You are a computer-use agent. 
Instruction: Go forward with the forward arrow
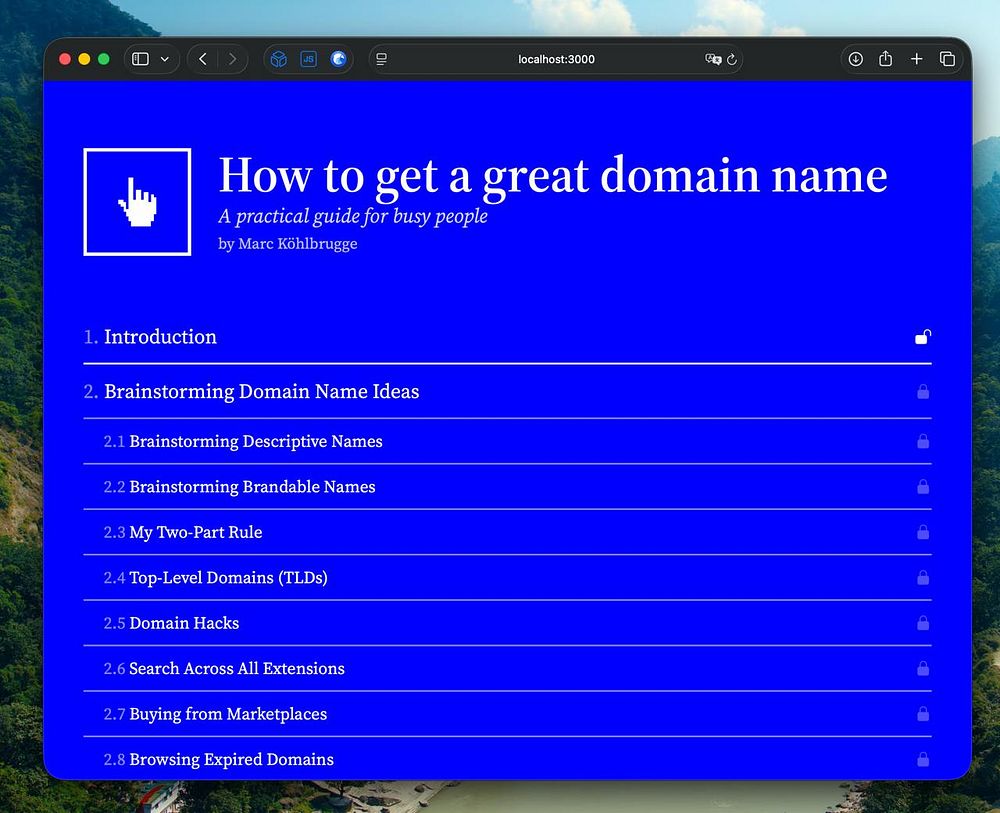point(232,59)
